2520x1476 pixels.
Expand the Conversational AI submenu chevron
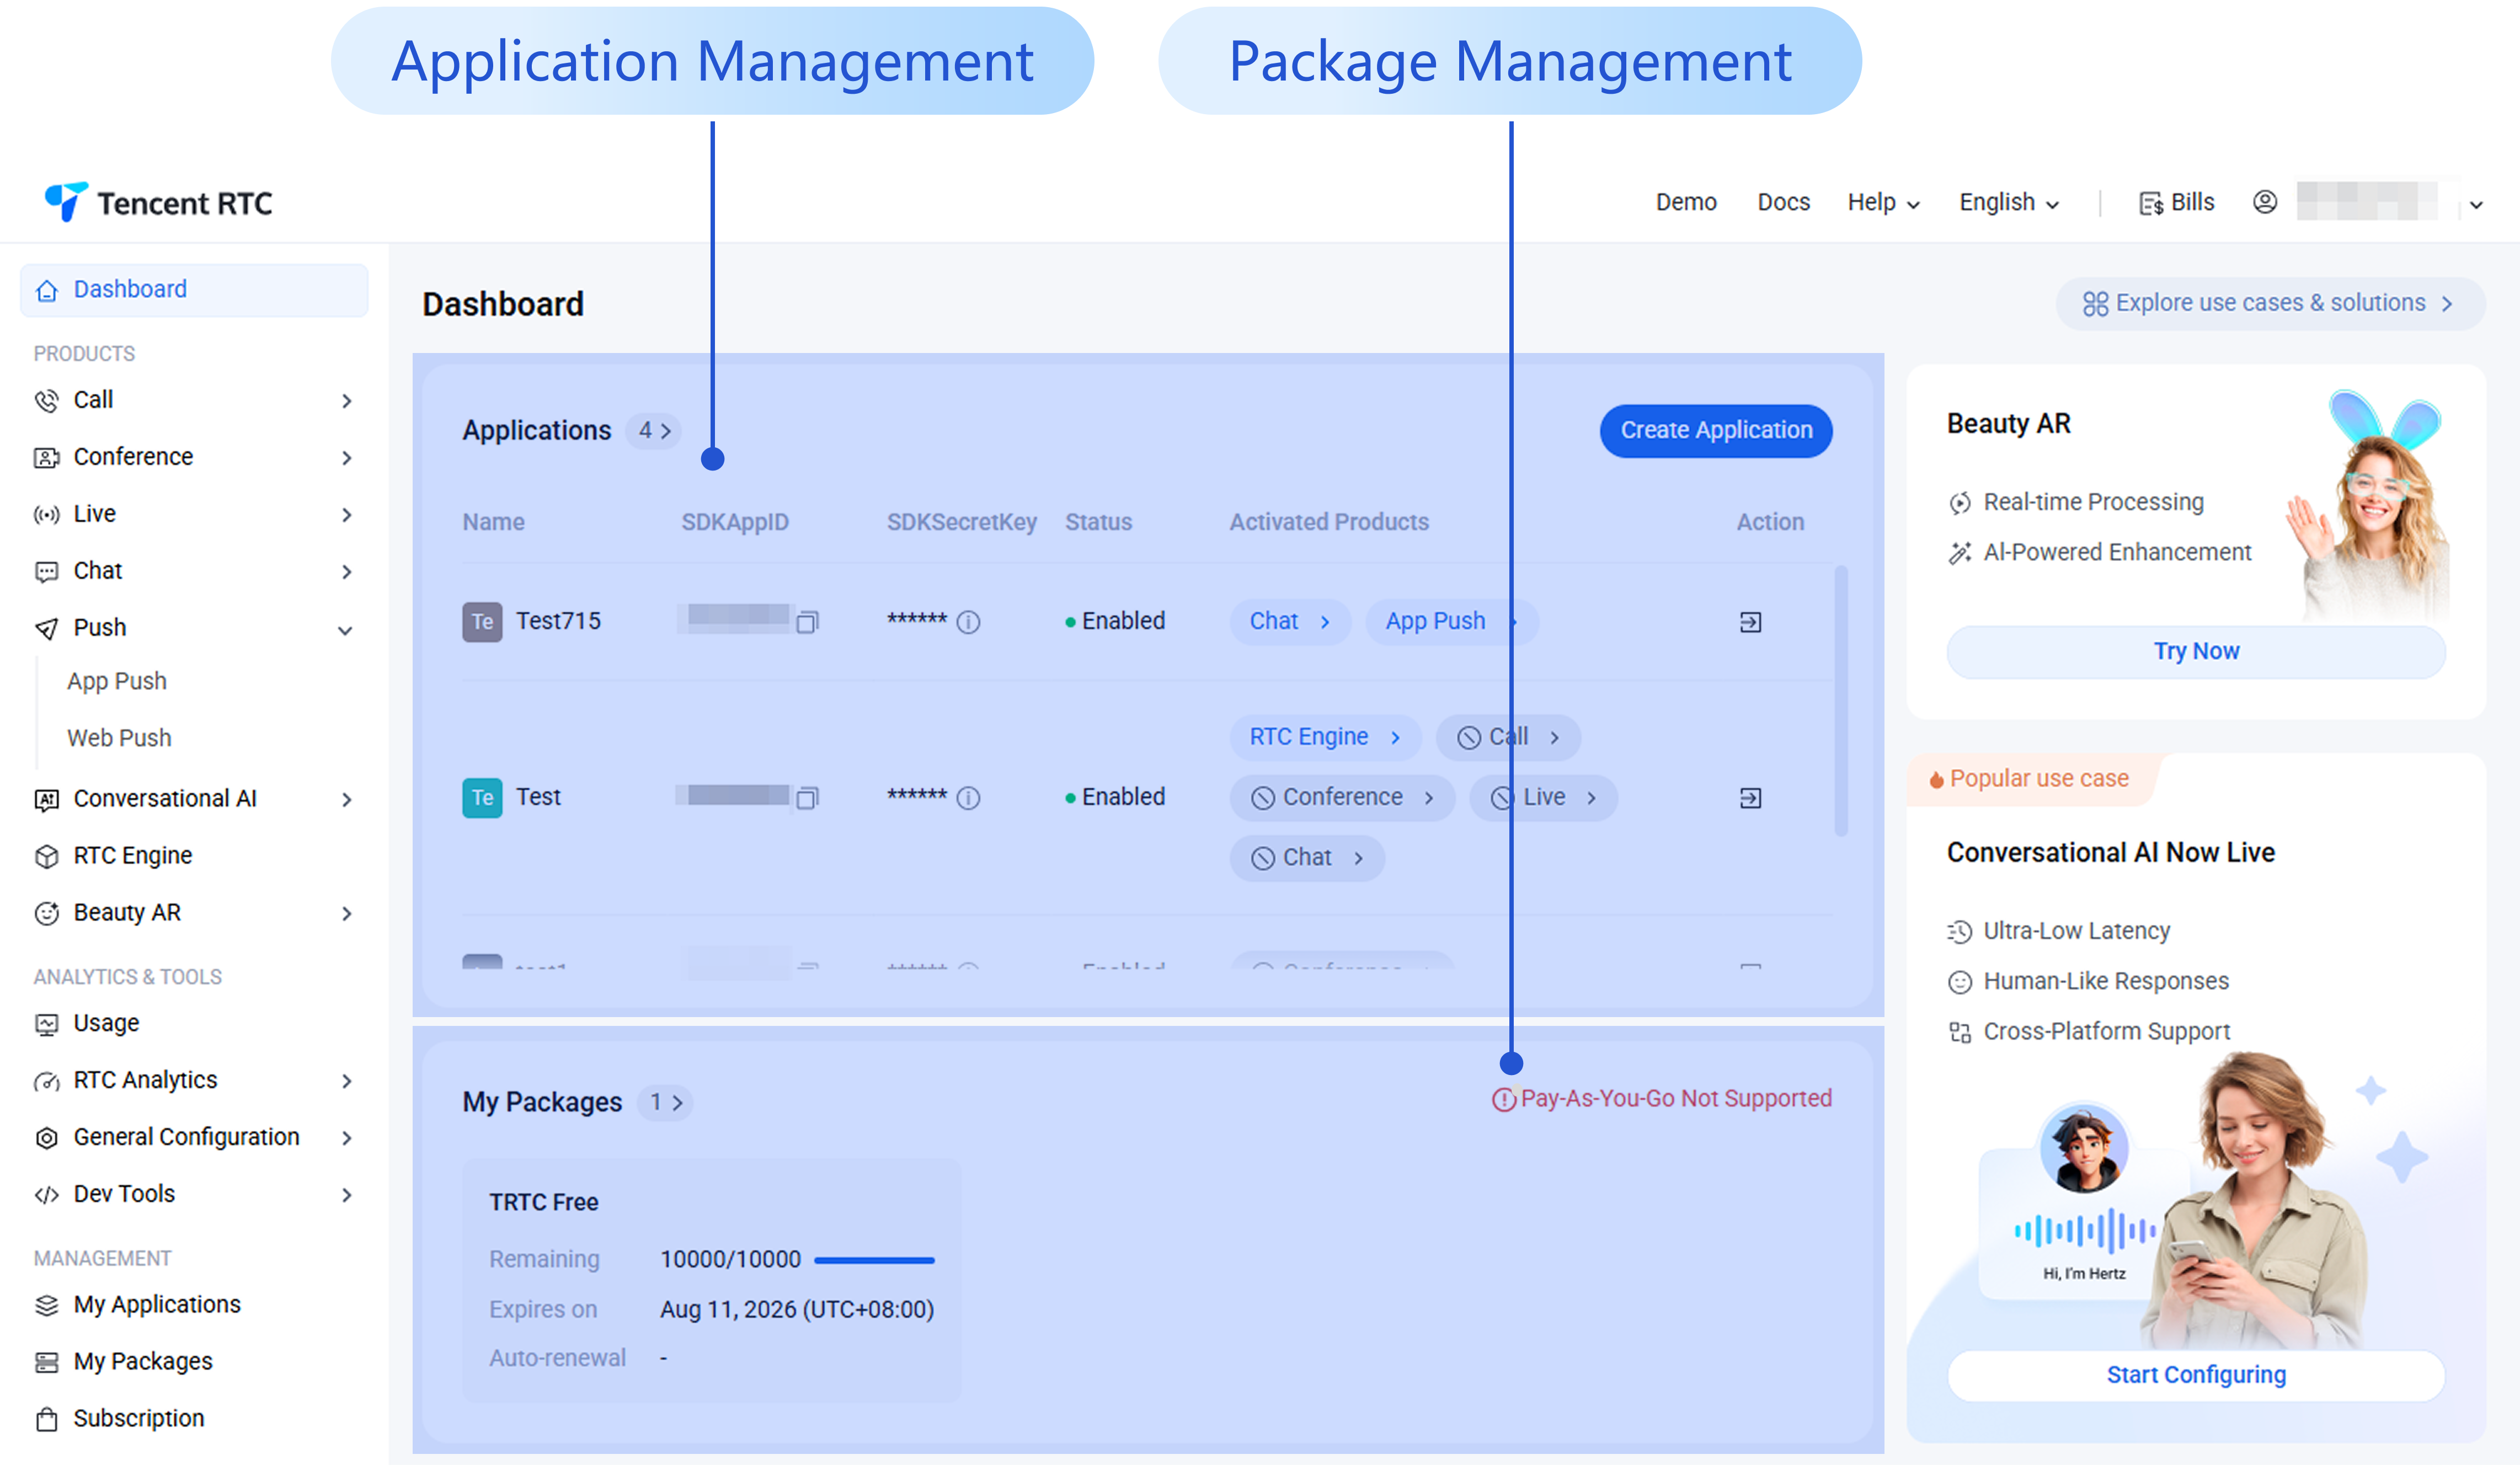point(346,800)
